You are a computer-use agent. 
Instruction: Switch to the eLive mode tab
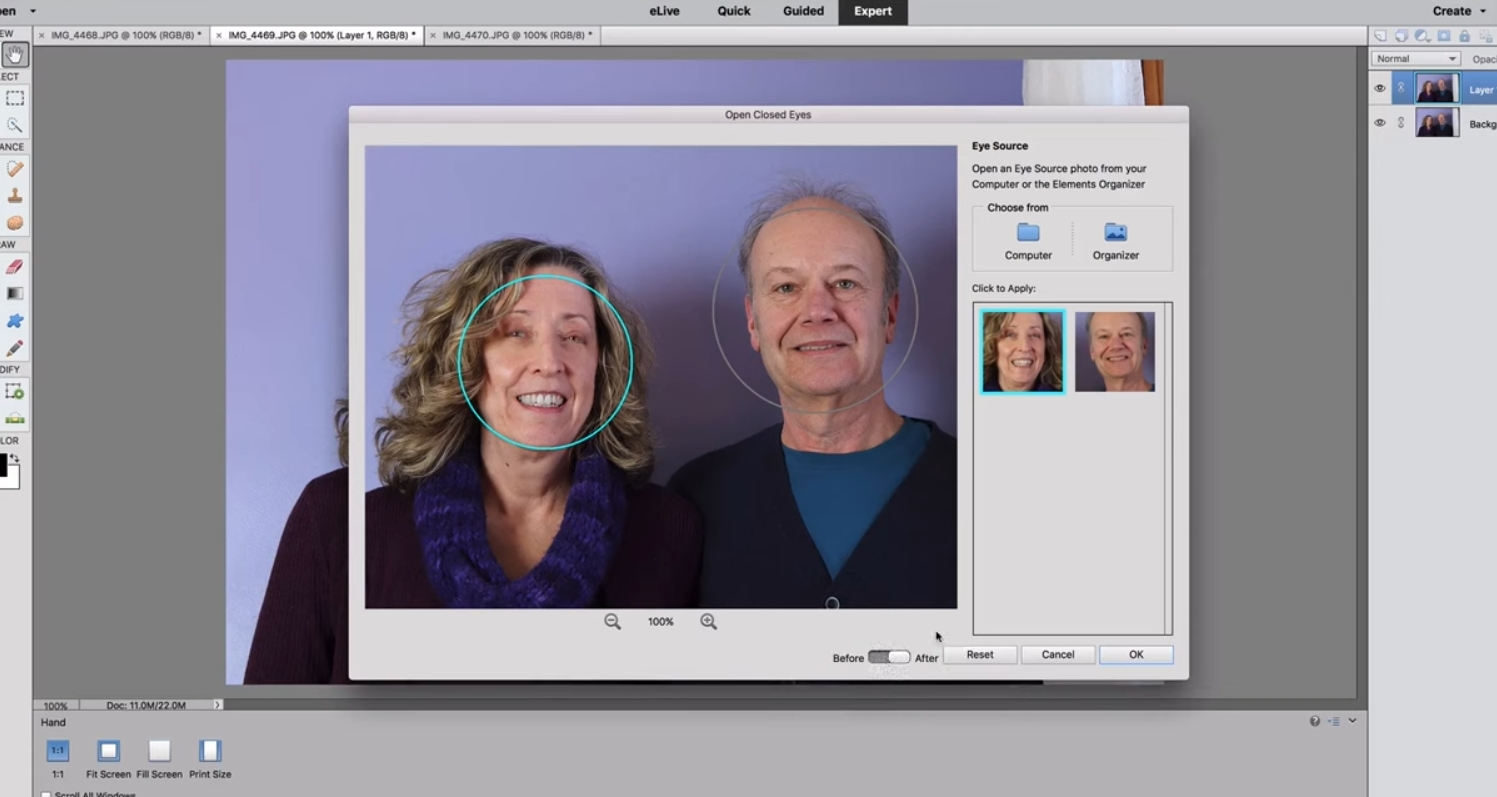(666, 11)
